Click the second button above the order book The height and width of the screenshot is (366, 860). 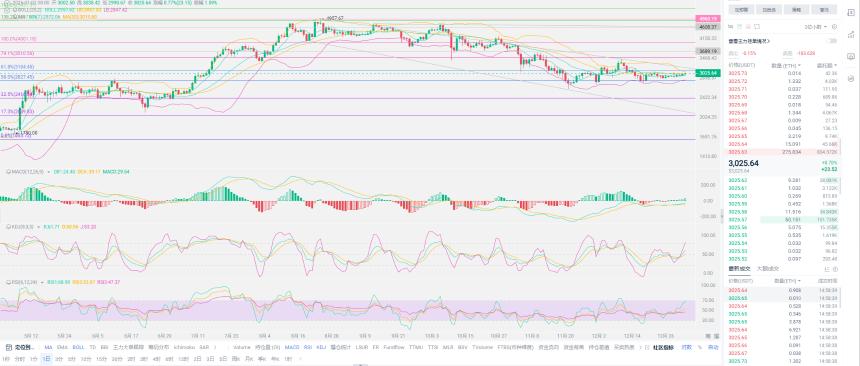click(x=769, y=10)
